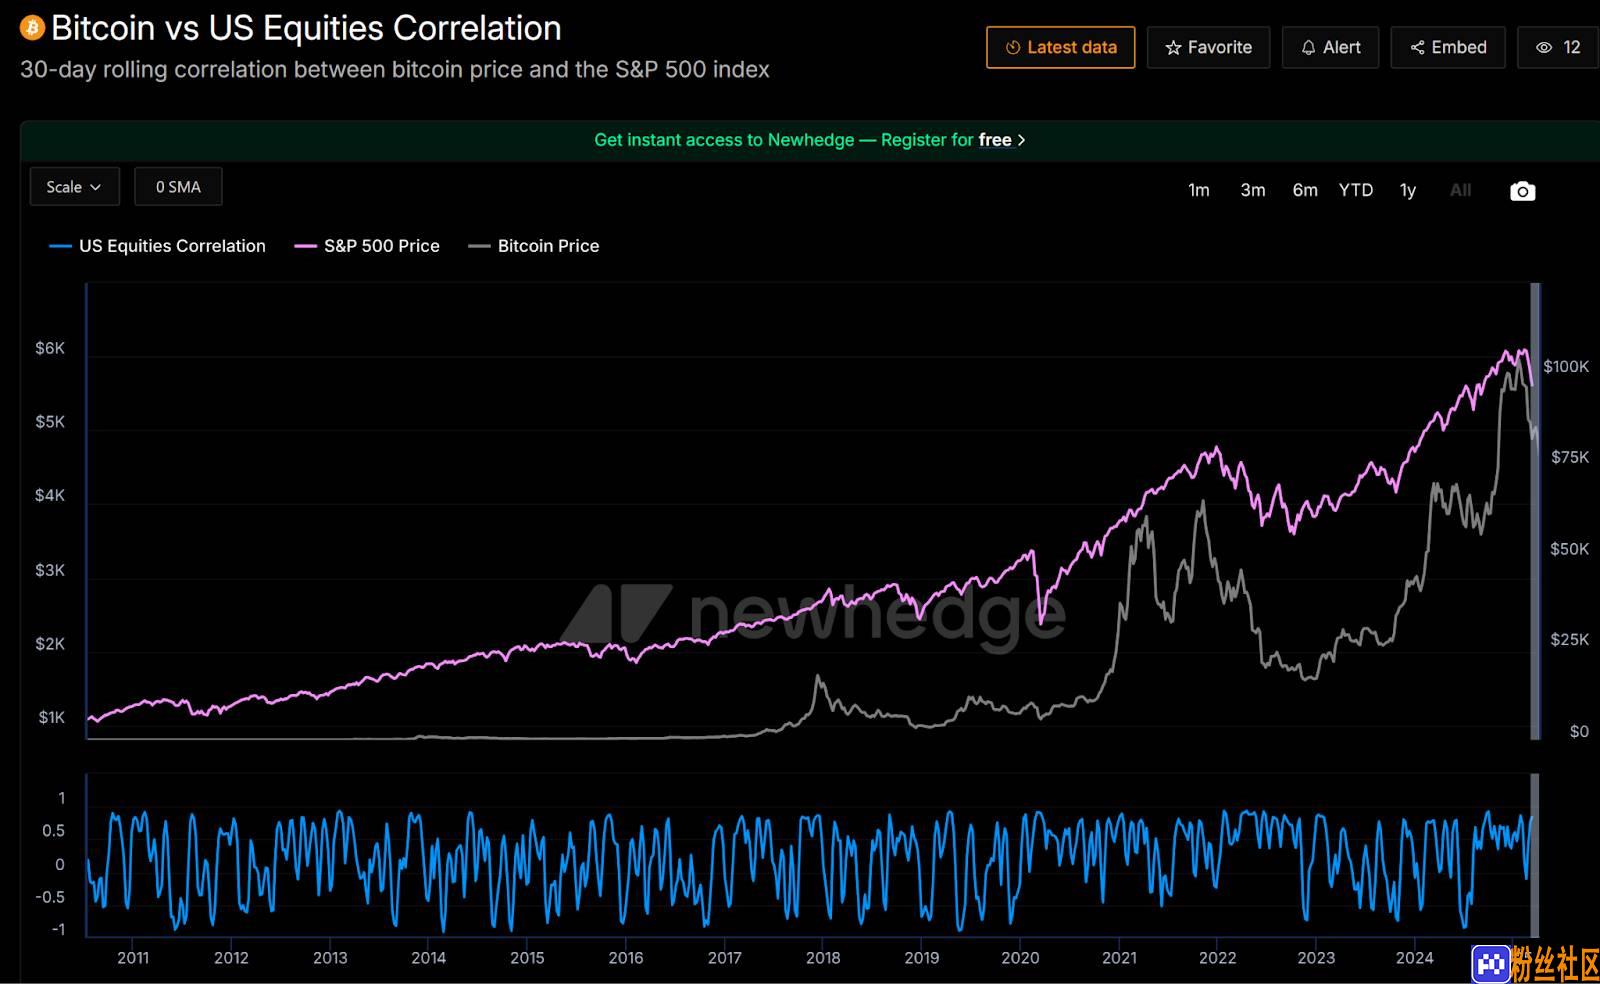Viewport: 1600px width, 984px height.
Task: Click the orange Bitcoin logo icon
Action: pyautogui.click(x=32, y=28)
